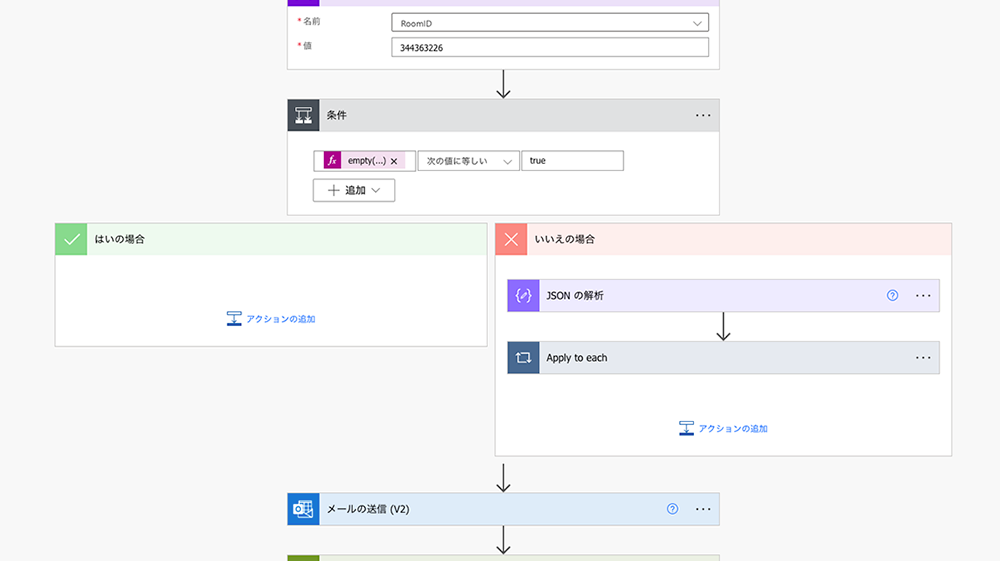Open メールの送信 (V2) ellipsis menu
The image size is (1000, 561).
click(703, 509)
